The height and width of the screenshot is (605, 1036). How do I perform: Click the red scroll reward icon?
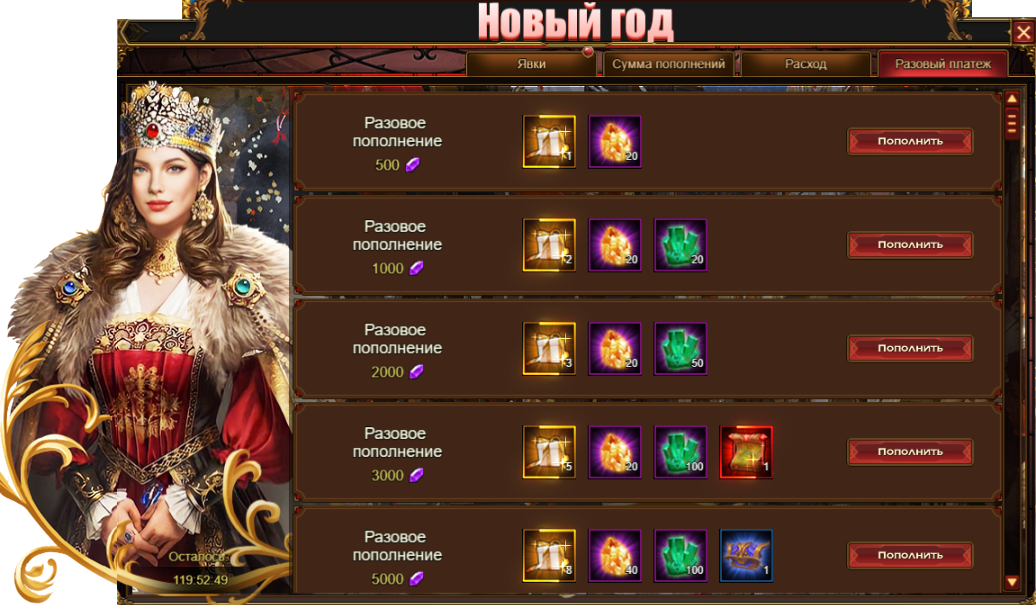(746, 452)
